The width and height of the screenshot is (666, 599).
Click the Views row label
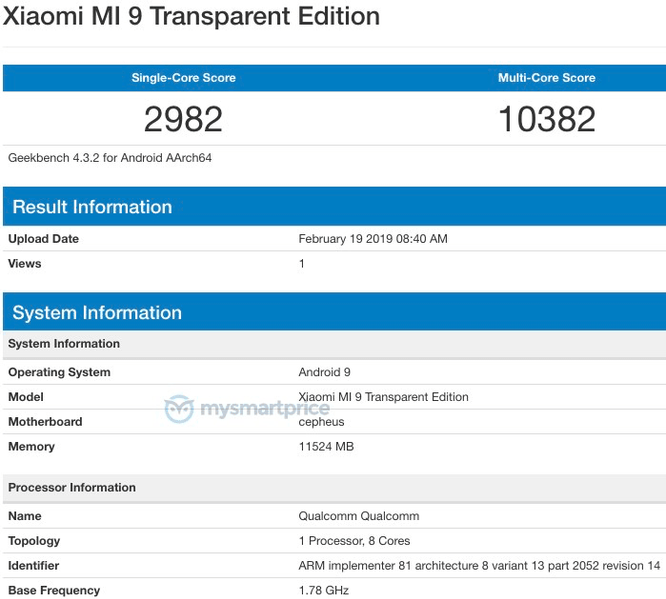pyautogui.click(x=25, y=264)
